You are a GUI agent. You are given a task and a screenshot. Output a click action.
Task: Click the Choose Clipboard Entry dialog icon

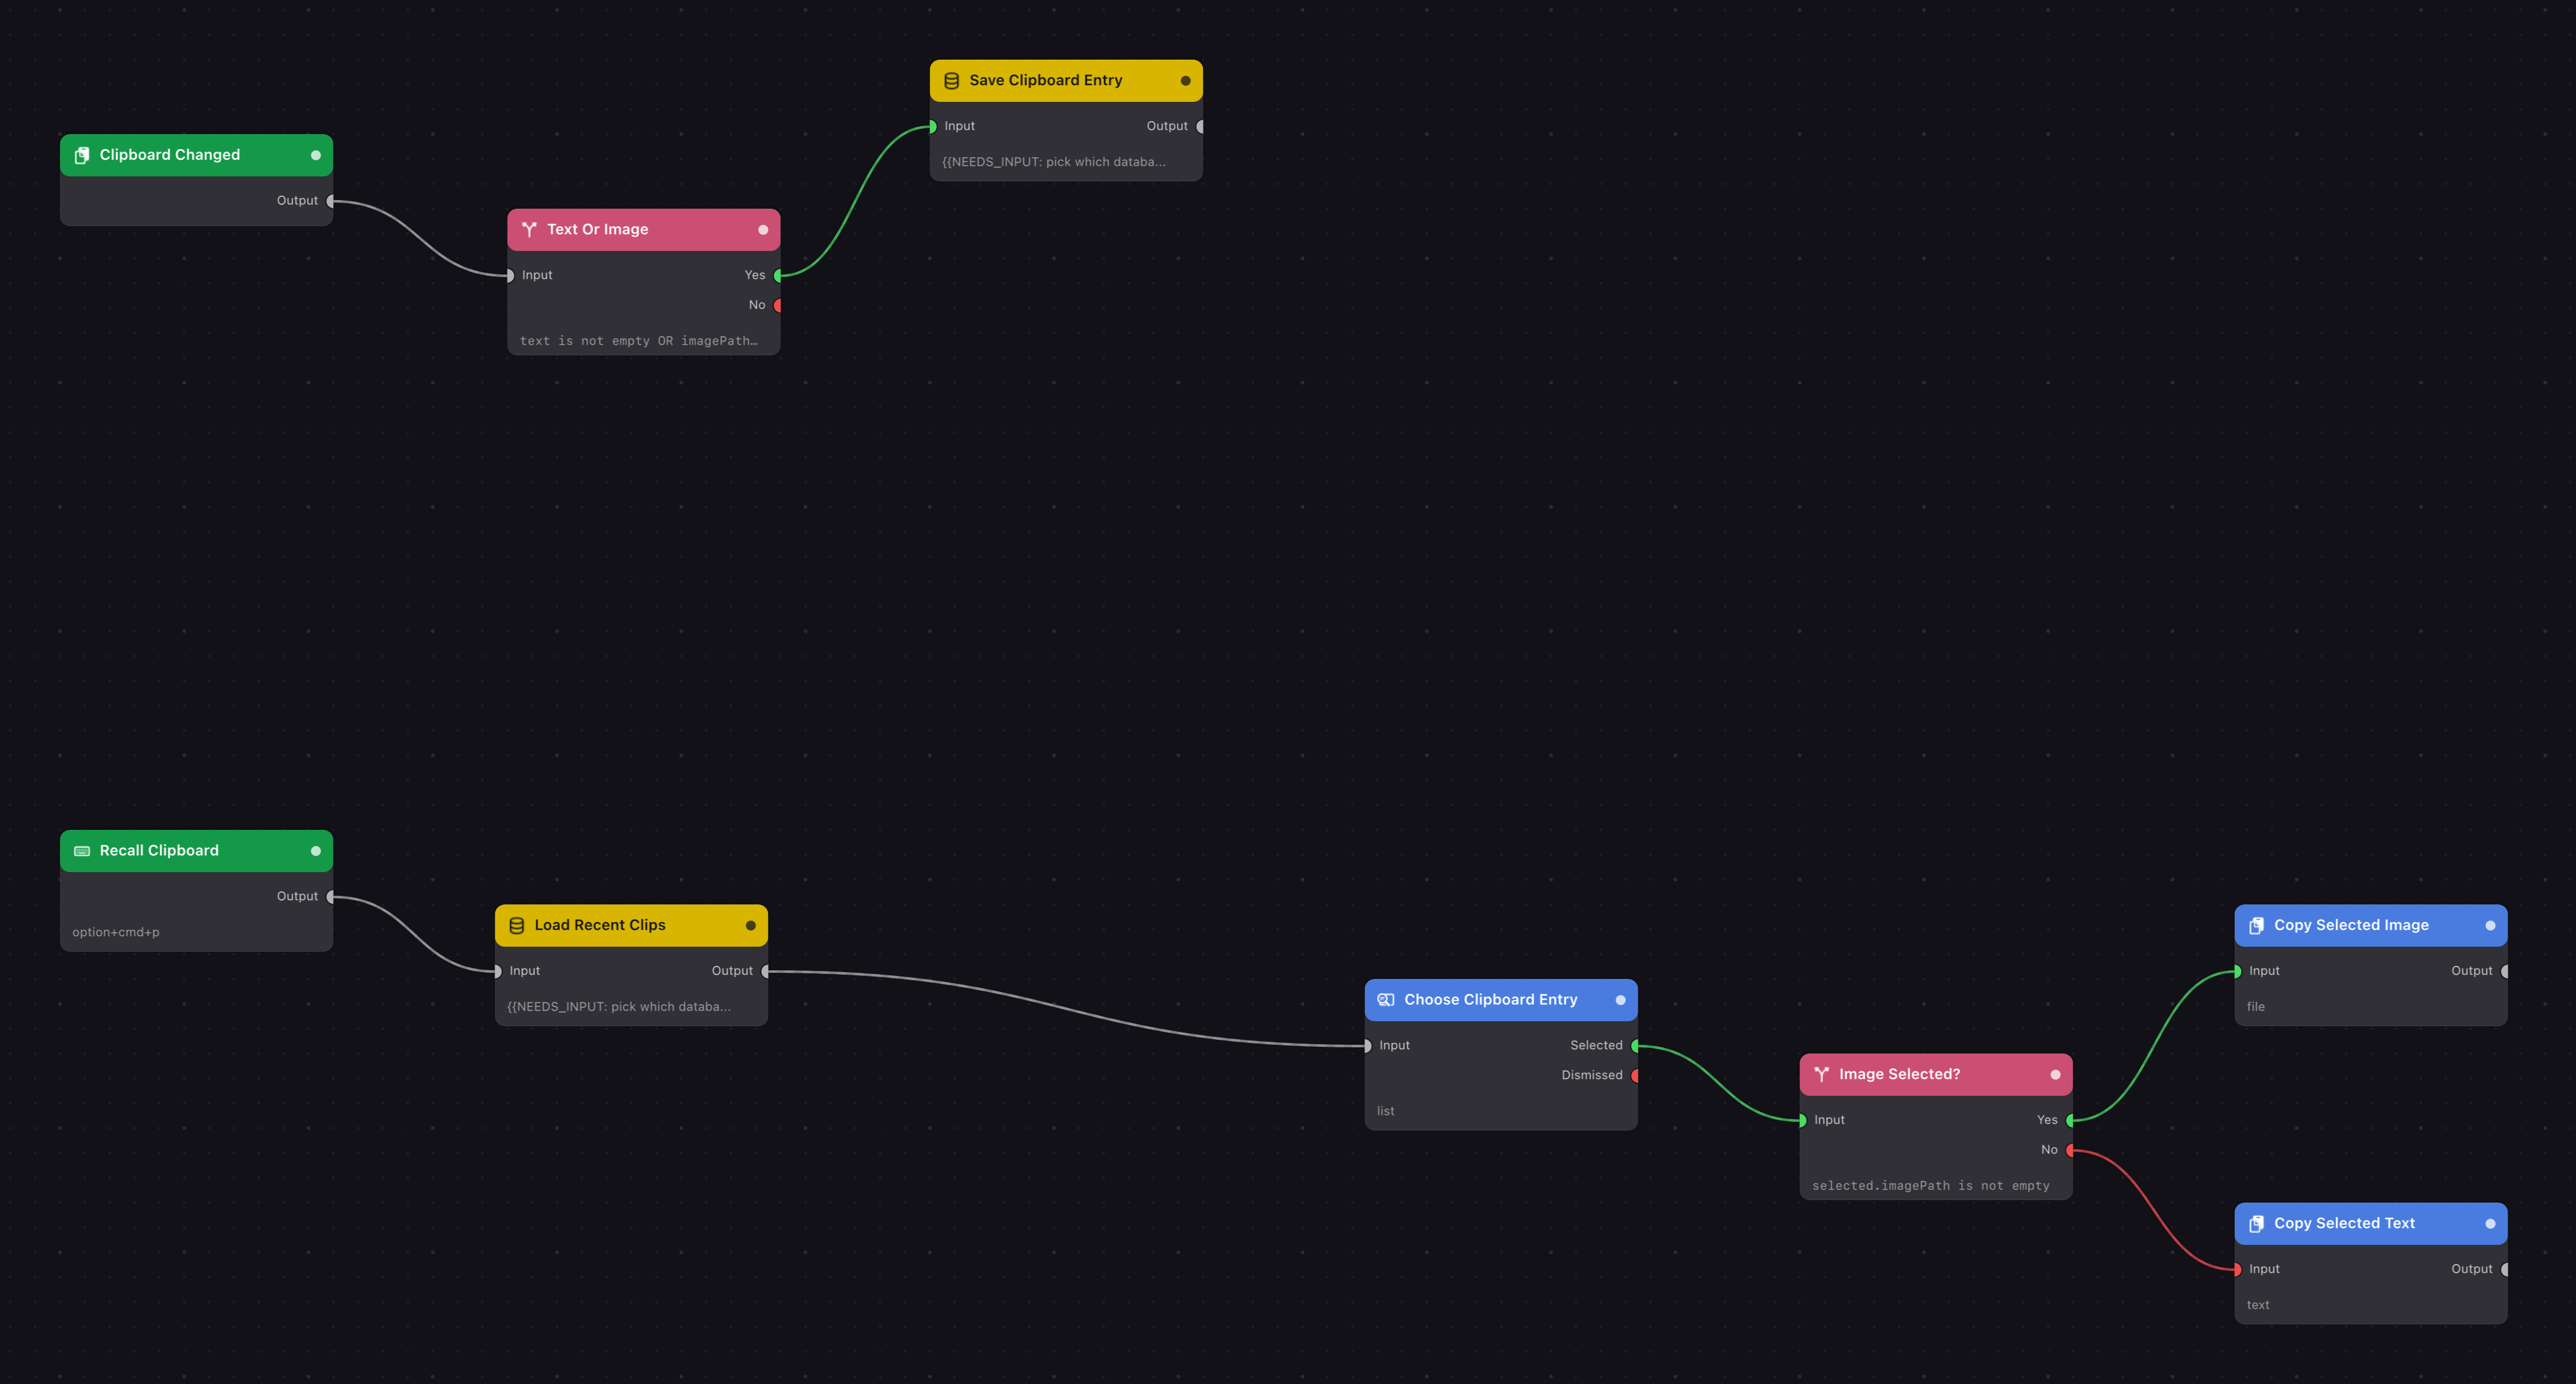click(1386, 1000)
